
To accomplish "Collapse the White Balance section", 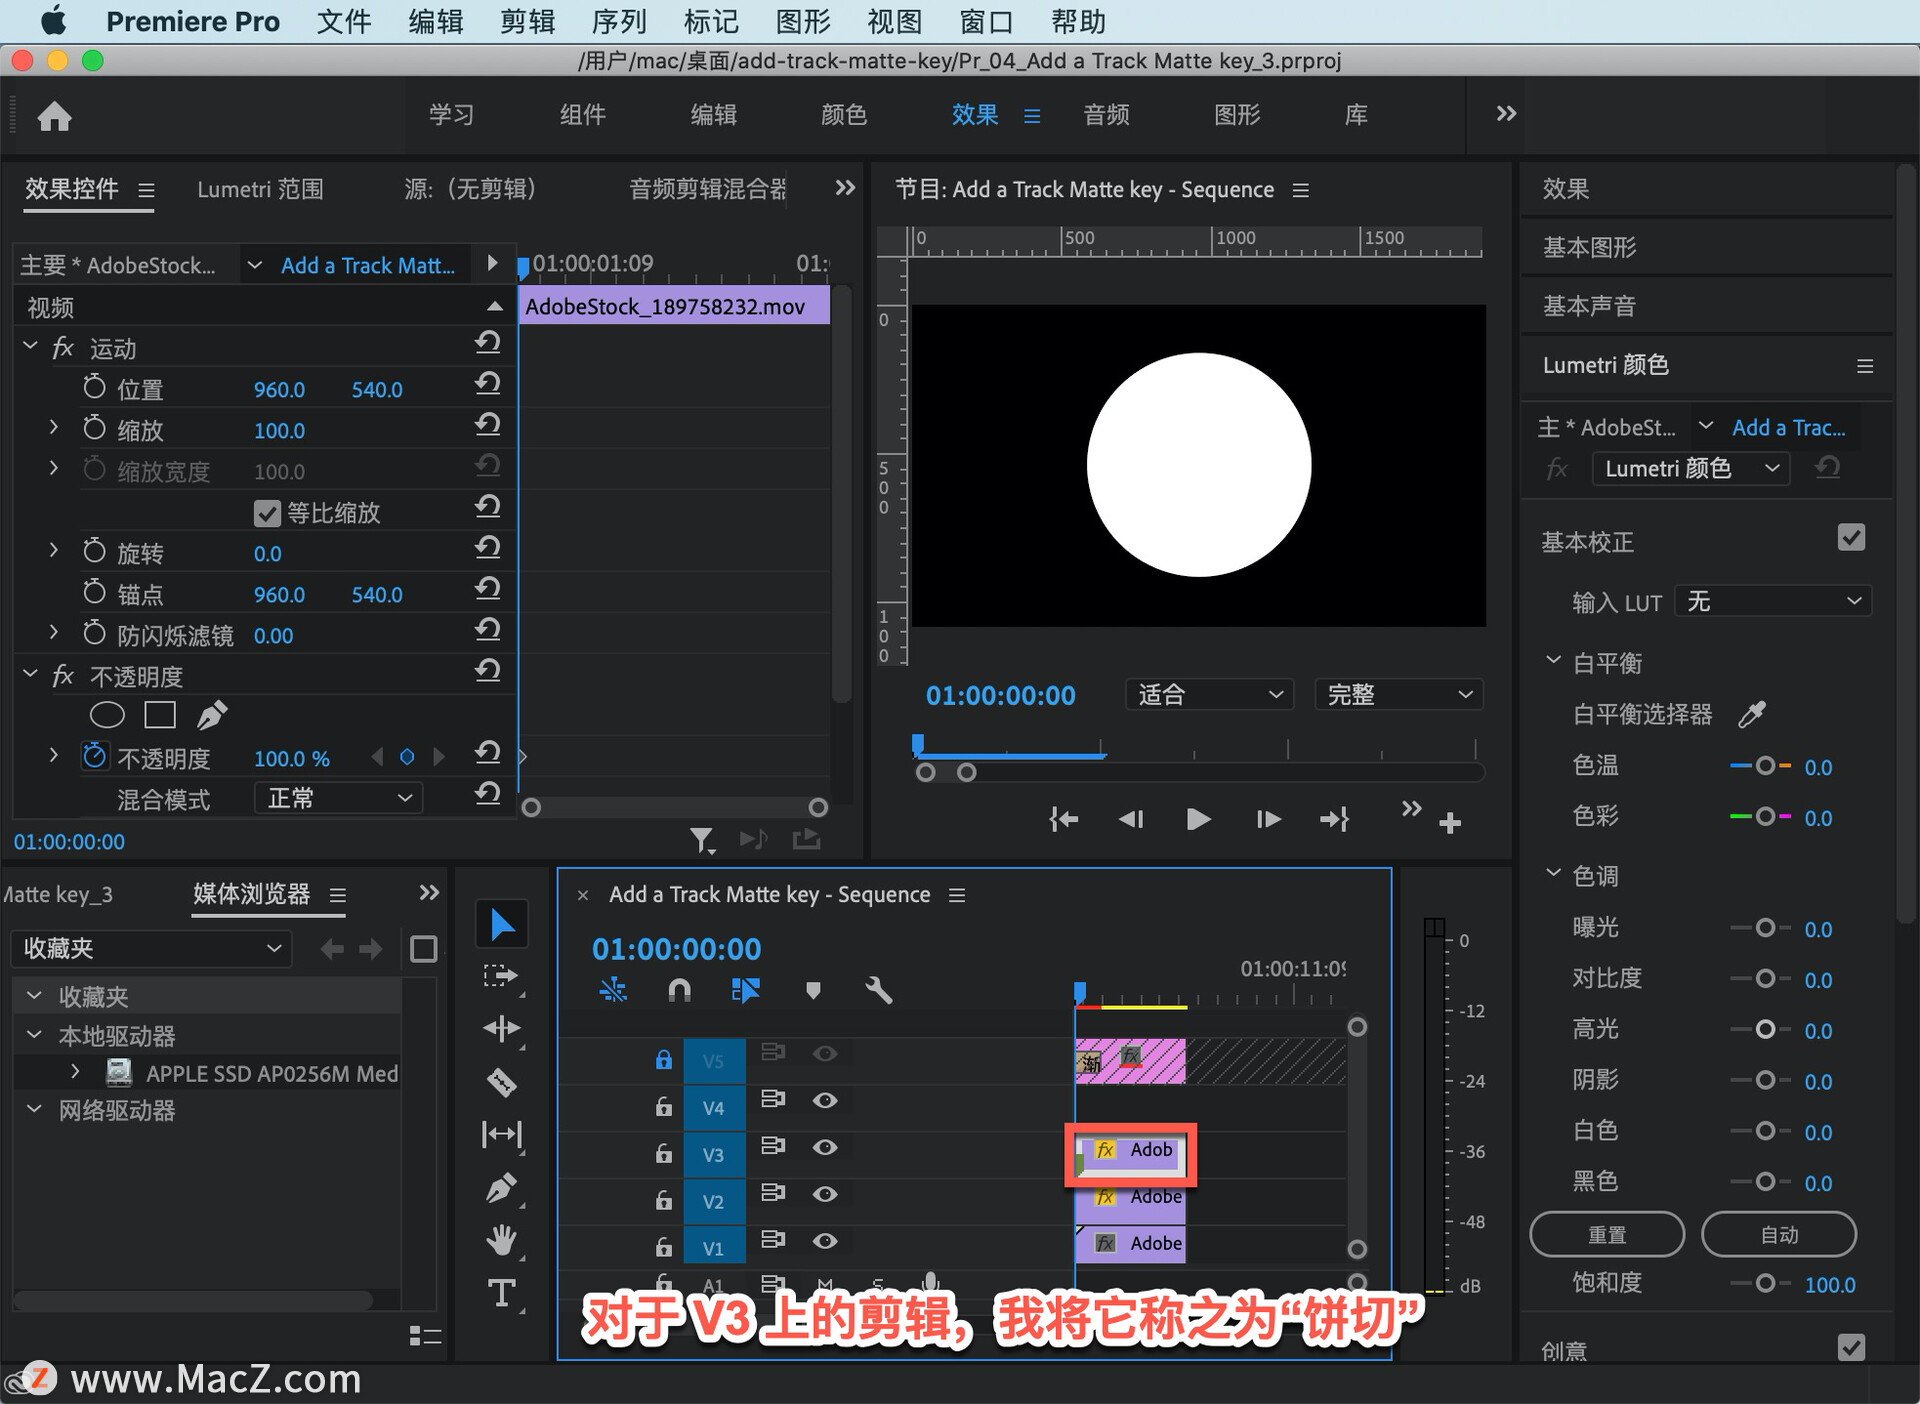I will (x=1552, y=660).
